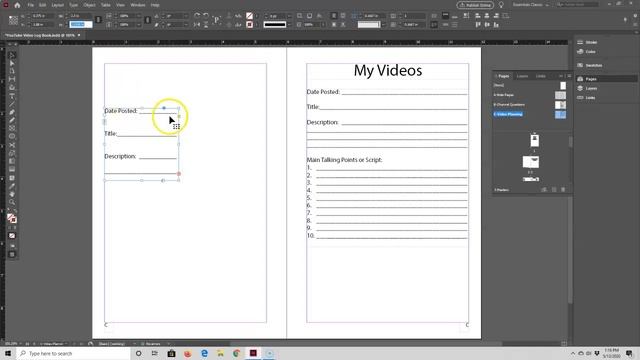640x360 pixels.
Task: Open the Scale X percentage dropdown
Action: pos(139,16)
